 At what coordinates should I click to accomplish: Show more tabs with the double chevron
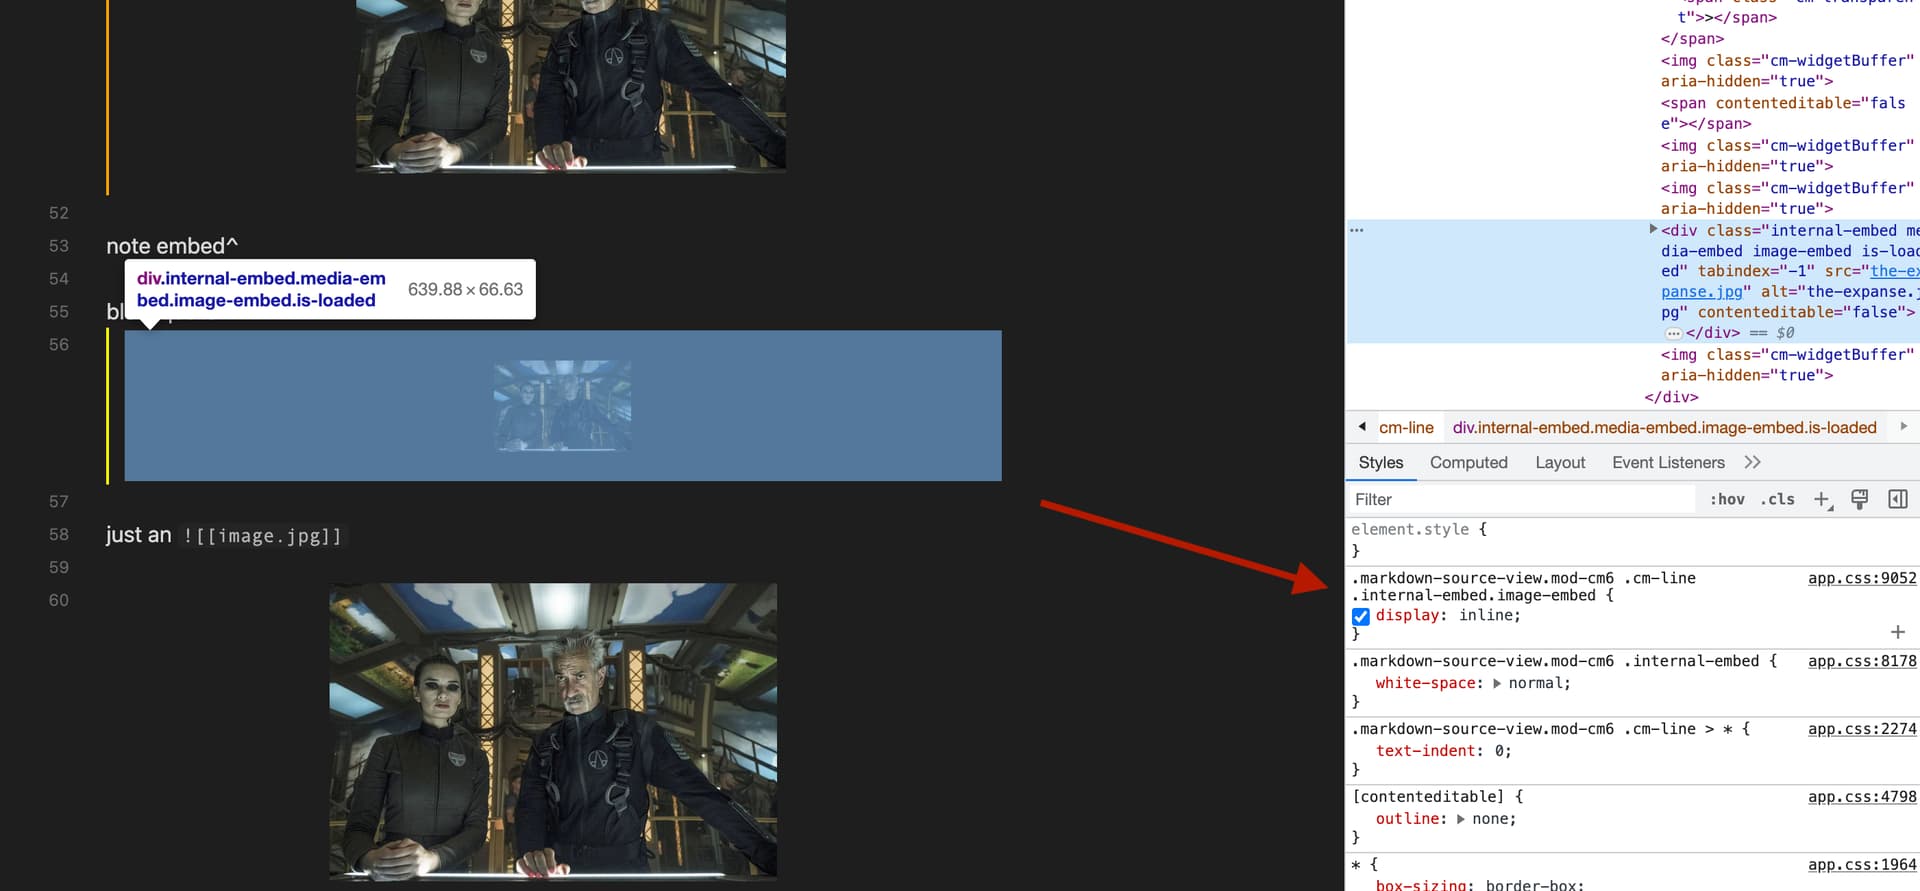[1752, 462]
